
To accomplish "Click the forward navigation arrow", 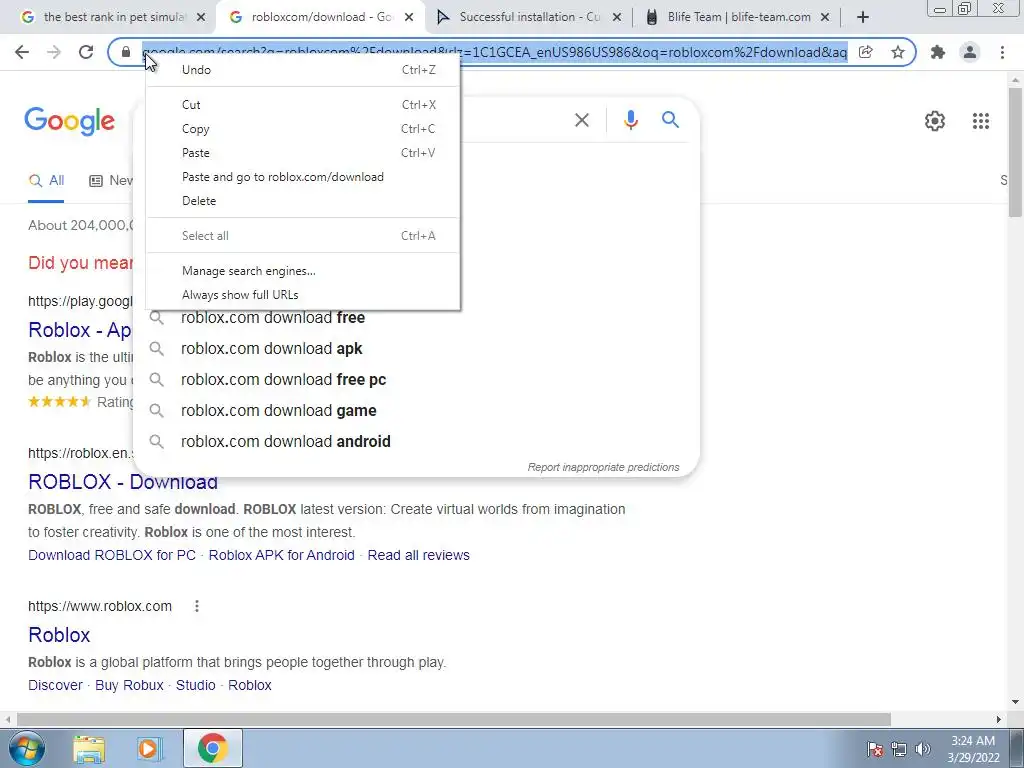I will pos(54,52).
